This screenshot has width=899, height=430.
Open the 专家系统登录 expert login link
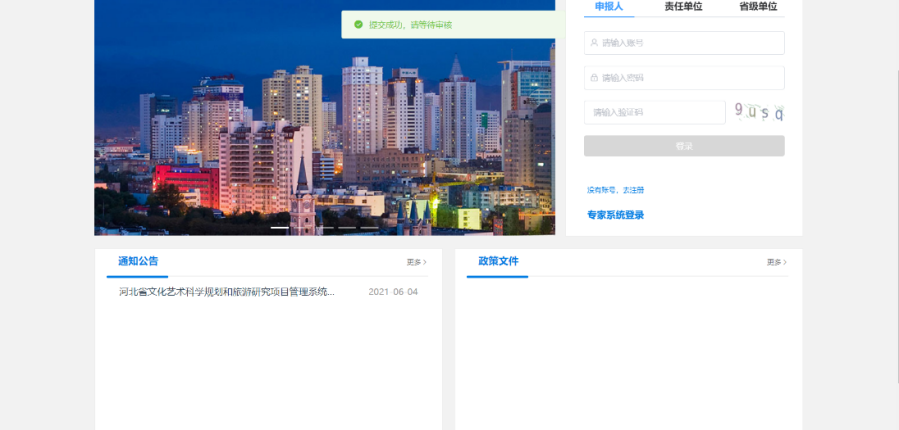click(615, 215)
